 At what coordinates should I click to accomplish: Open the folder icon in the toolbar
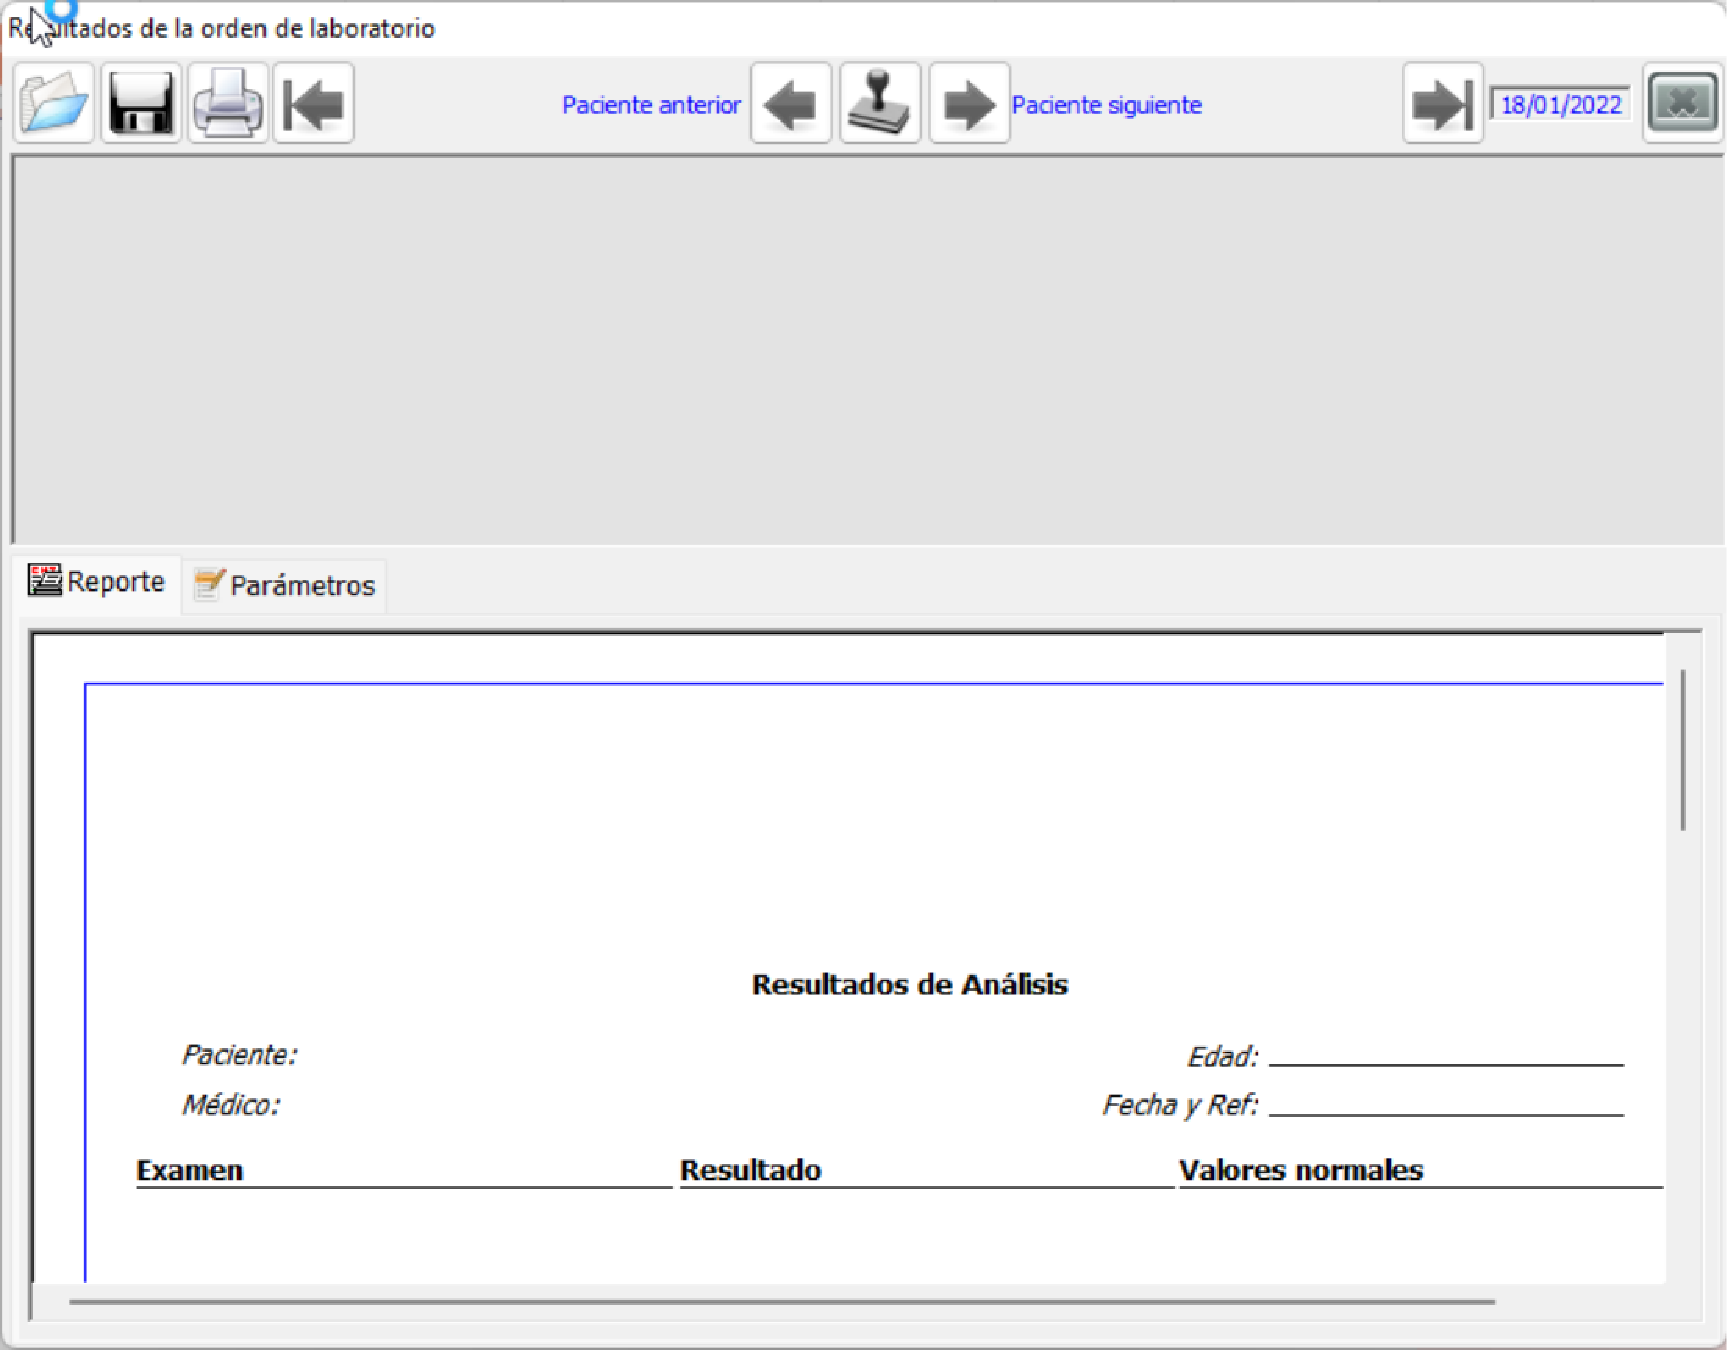click(54, 103)
